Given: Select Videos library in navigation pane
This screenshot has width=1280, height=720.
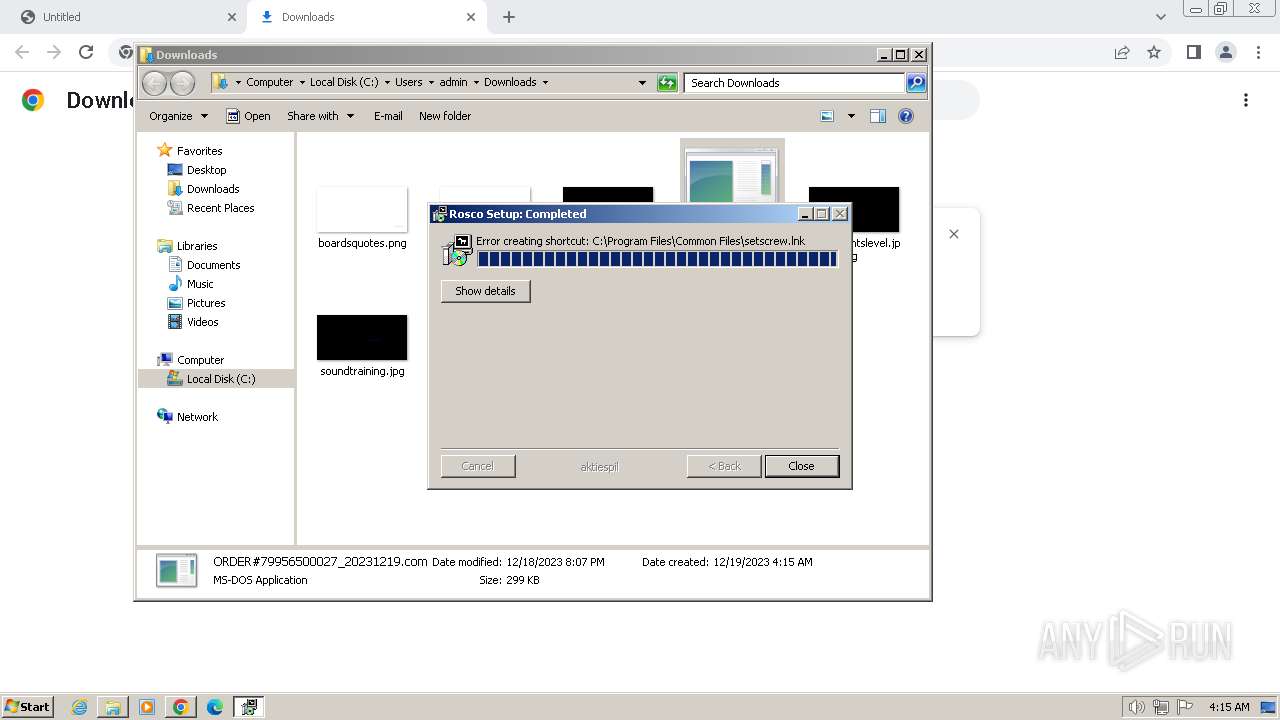Looking at the screenshot, I should 202,322.
